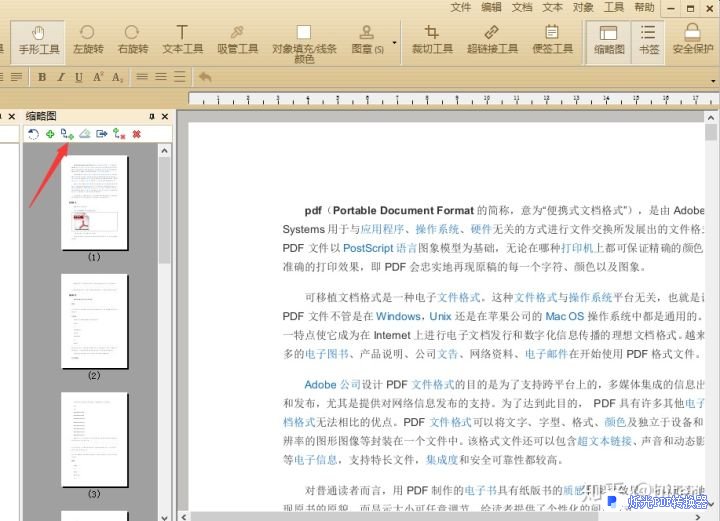Click document horizontal scroll left arrow
Viewport: 720px width, 521px height.
184,517
